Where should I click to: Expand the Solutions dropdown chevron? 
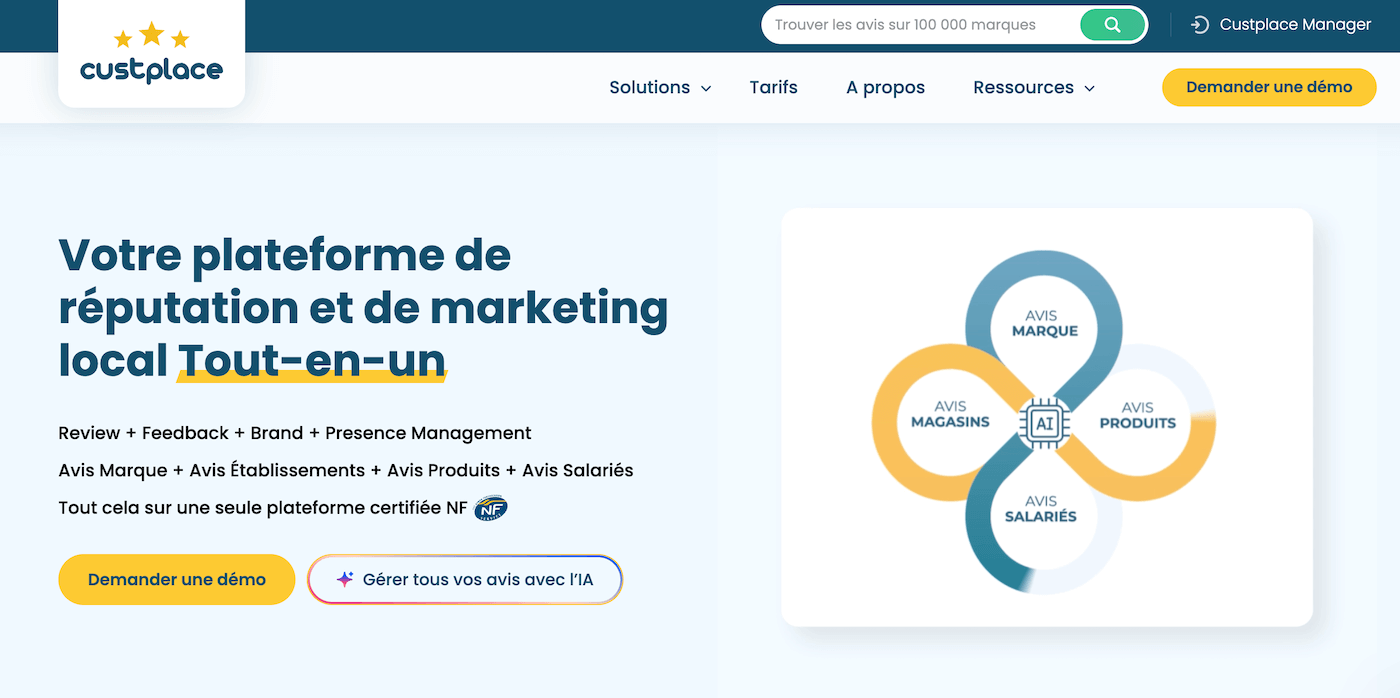706,89
